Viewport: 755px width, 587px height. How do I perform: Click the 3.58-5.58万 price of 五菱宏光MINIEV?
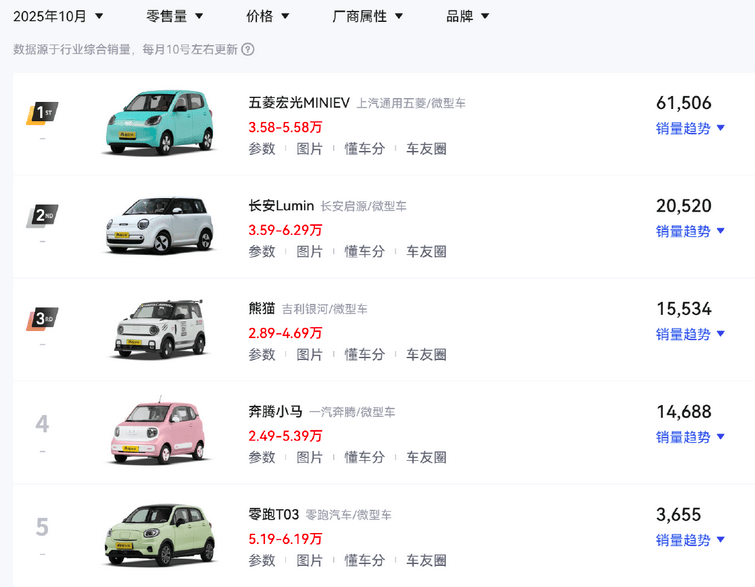tap(285, 127)
